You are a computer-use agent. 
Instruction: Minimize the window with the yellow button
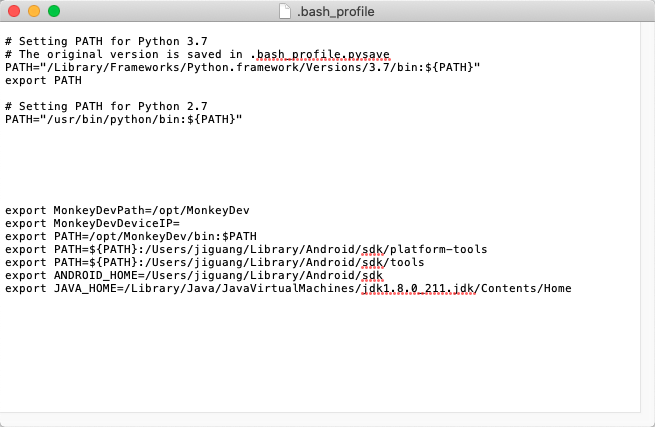[x=34, y=11]
